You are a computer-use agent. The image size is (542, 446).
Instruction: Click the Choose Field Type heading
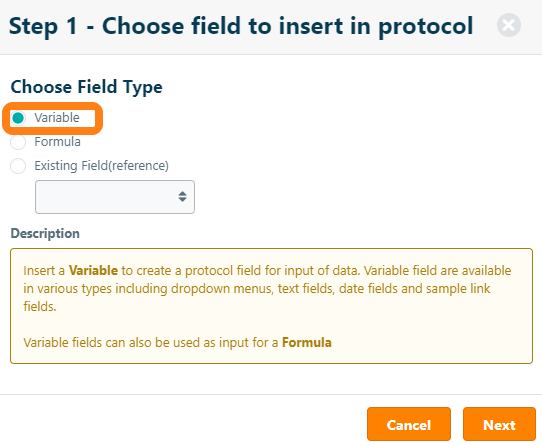(x=86, y=87)
